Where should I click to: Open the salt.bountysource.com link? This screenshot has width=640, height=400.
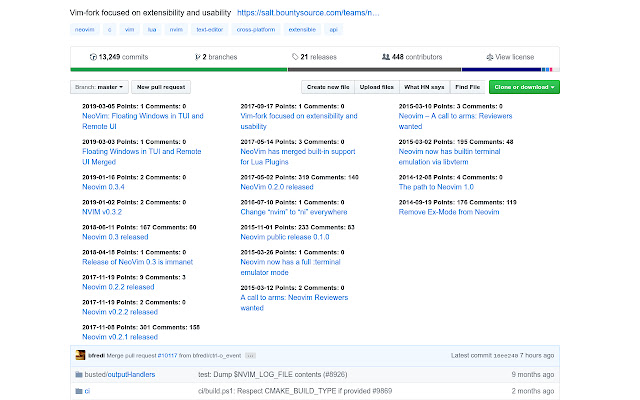[x=307, y=13]
